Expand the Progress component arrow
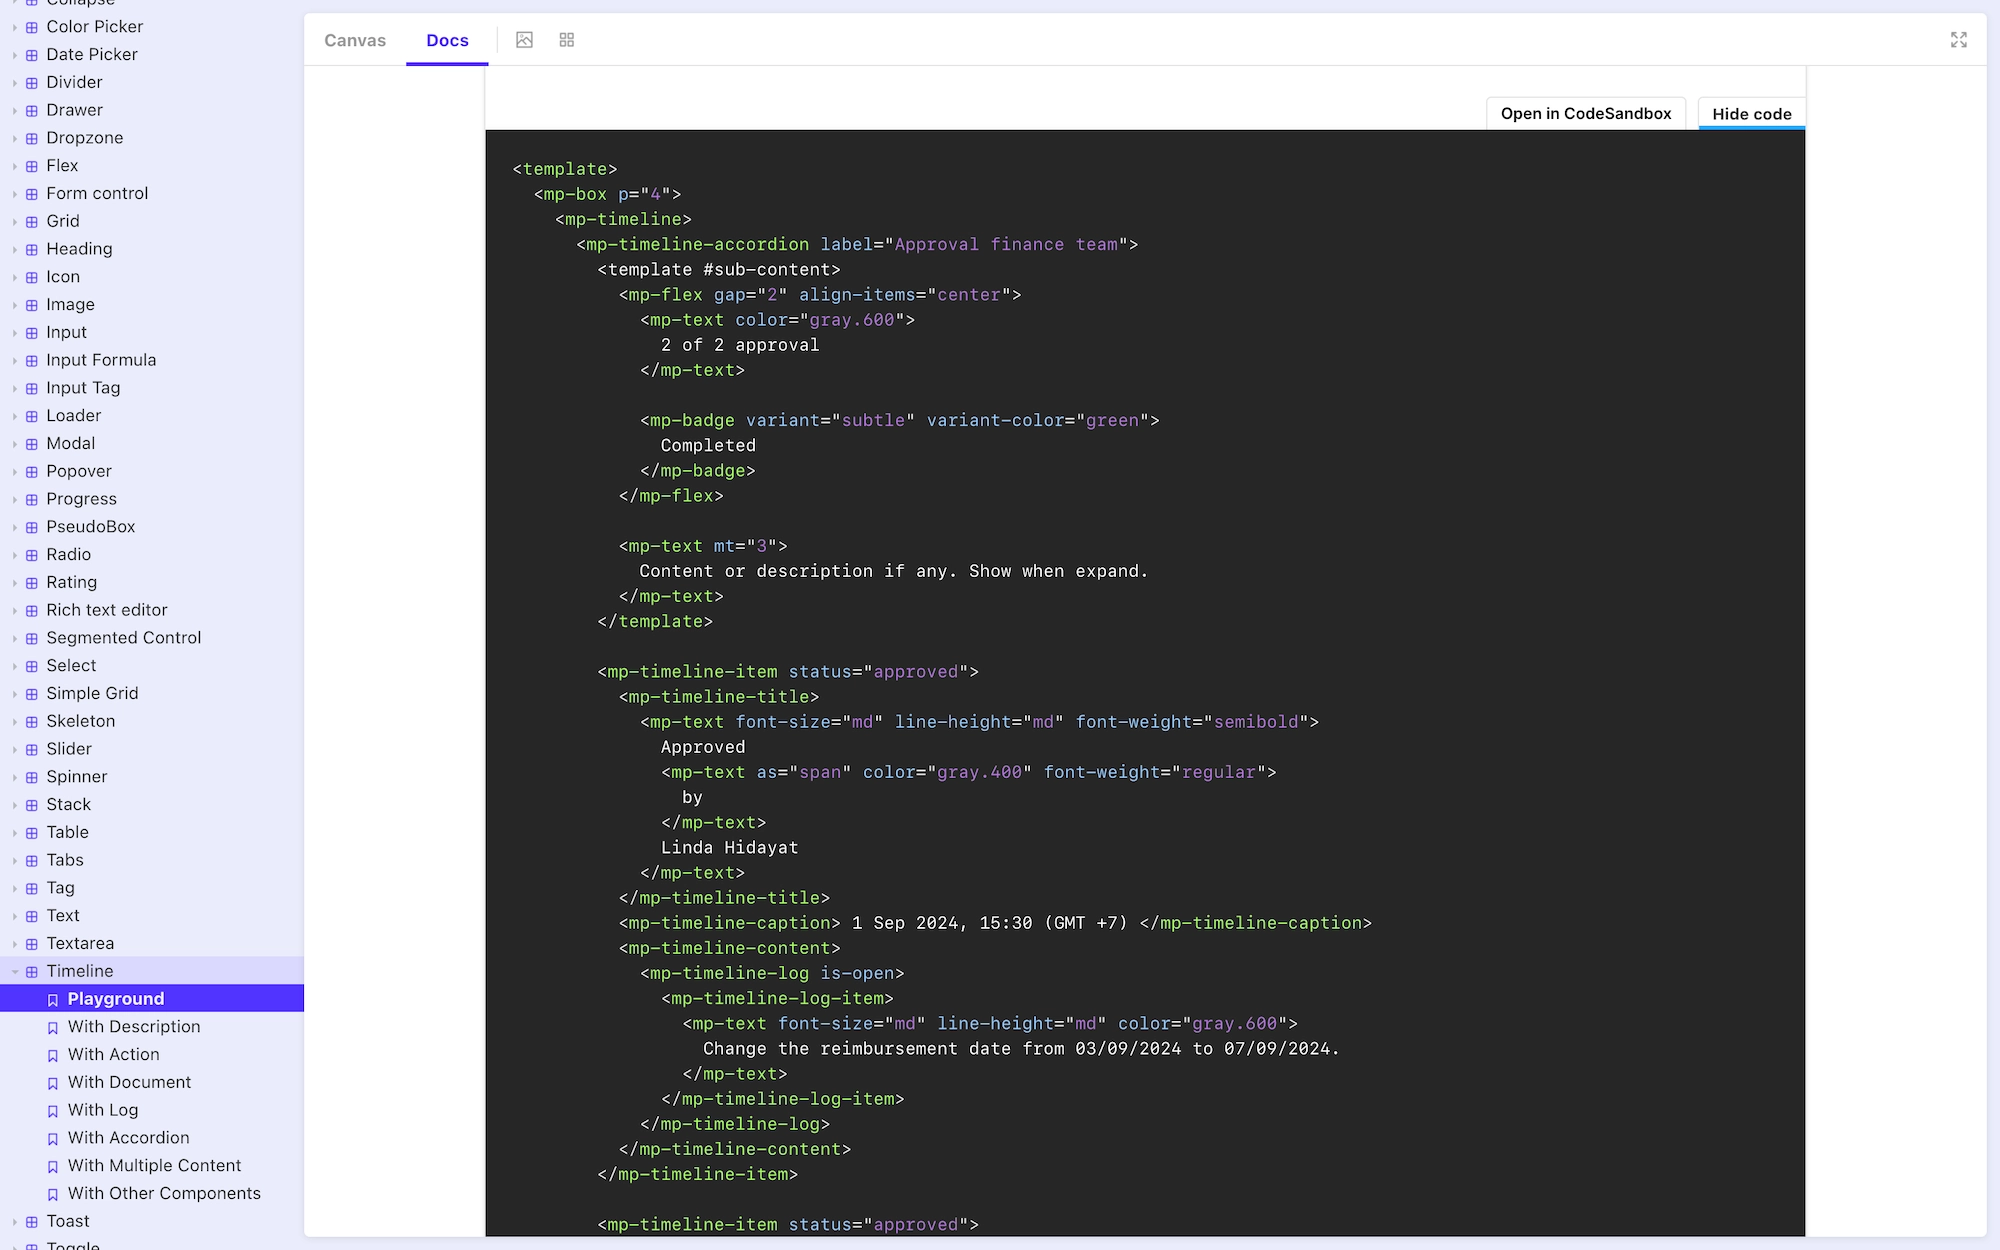The width and height of the screenshot is (2000, 1250). pos(15,499)
